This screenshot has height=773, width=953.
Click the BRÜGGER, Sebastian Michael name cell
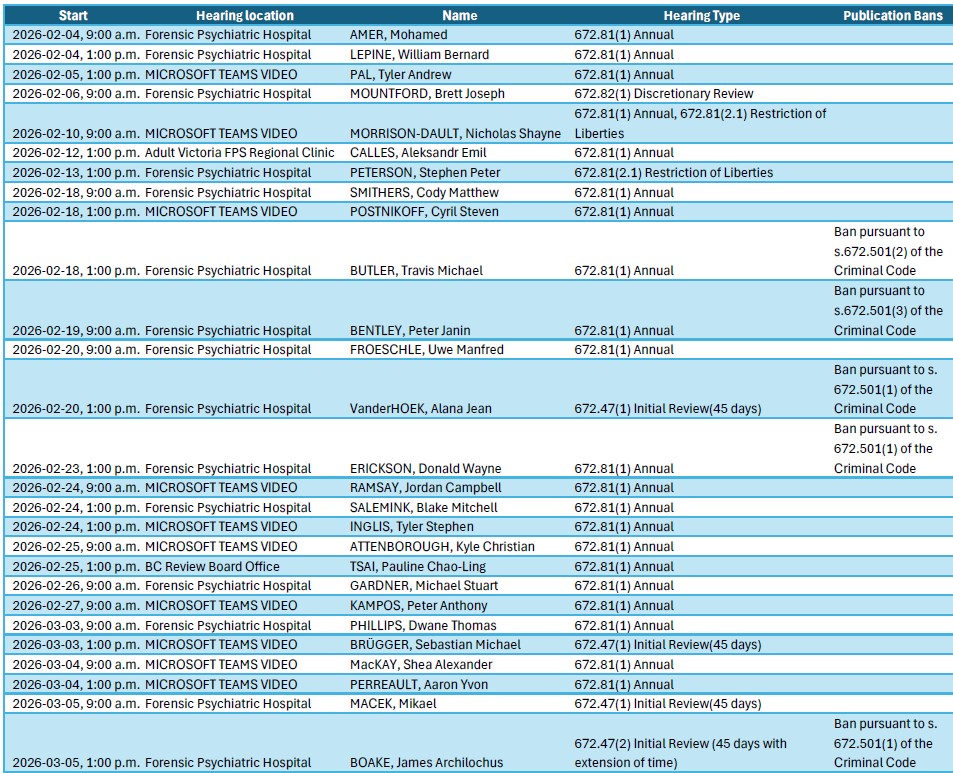click(435, 645)
